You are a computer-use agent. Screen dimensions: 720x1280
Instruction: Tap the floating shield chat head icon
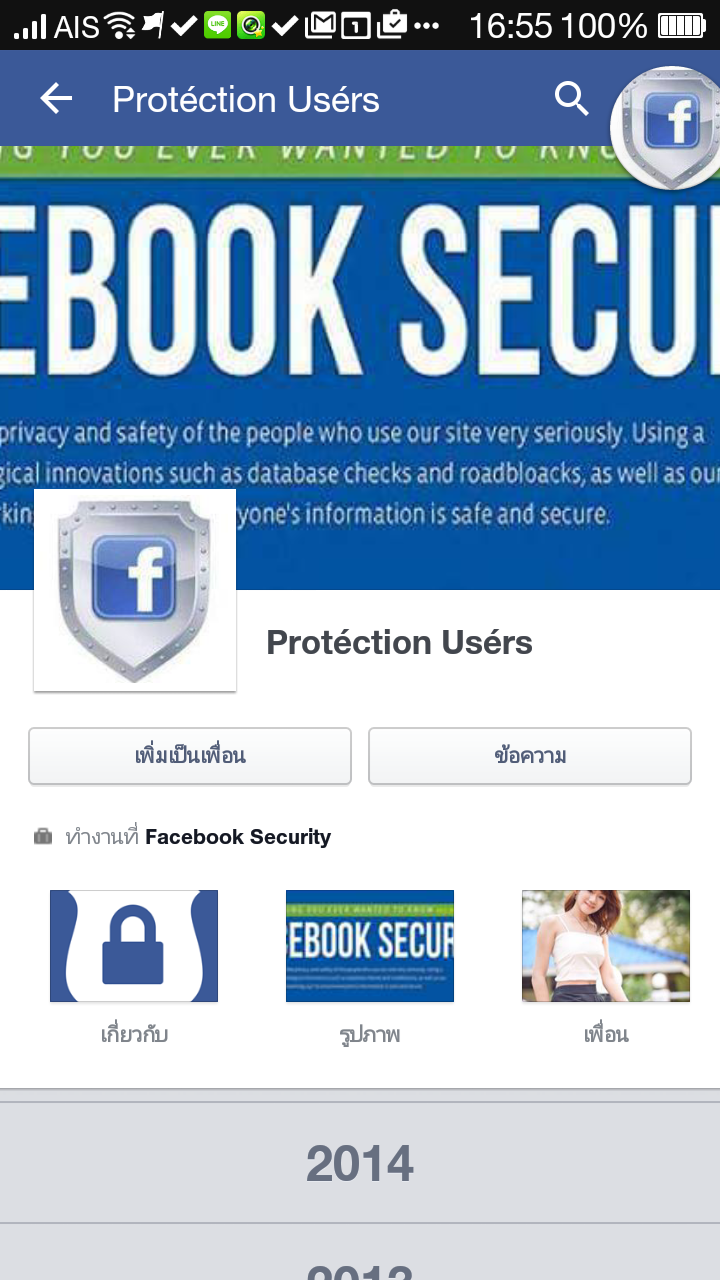tap(669, 127)
